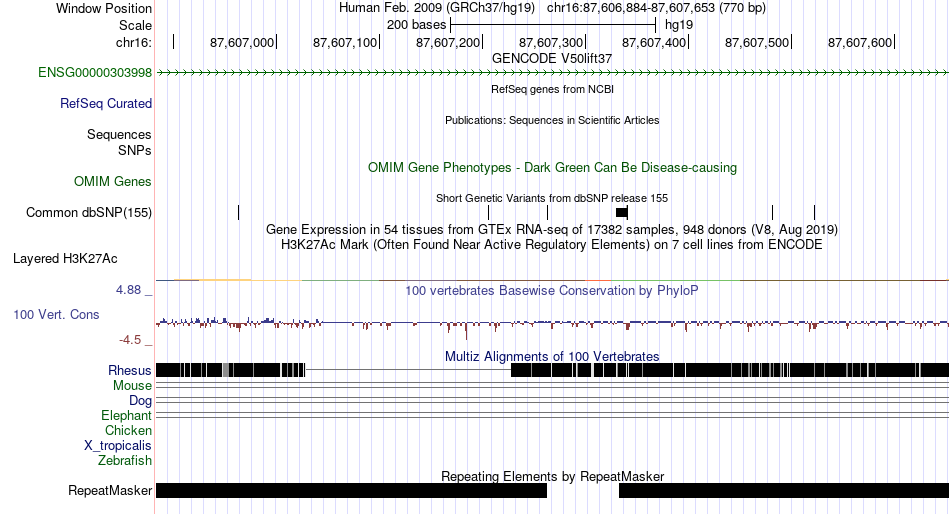Screen dimensions: 950x514
Task: Click the 87,607,300 ruler position
Action: click(551, 42)
